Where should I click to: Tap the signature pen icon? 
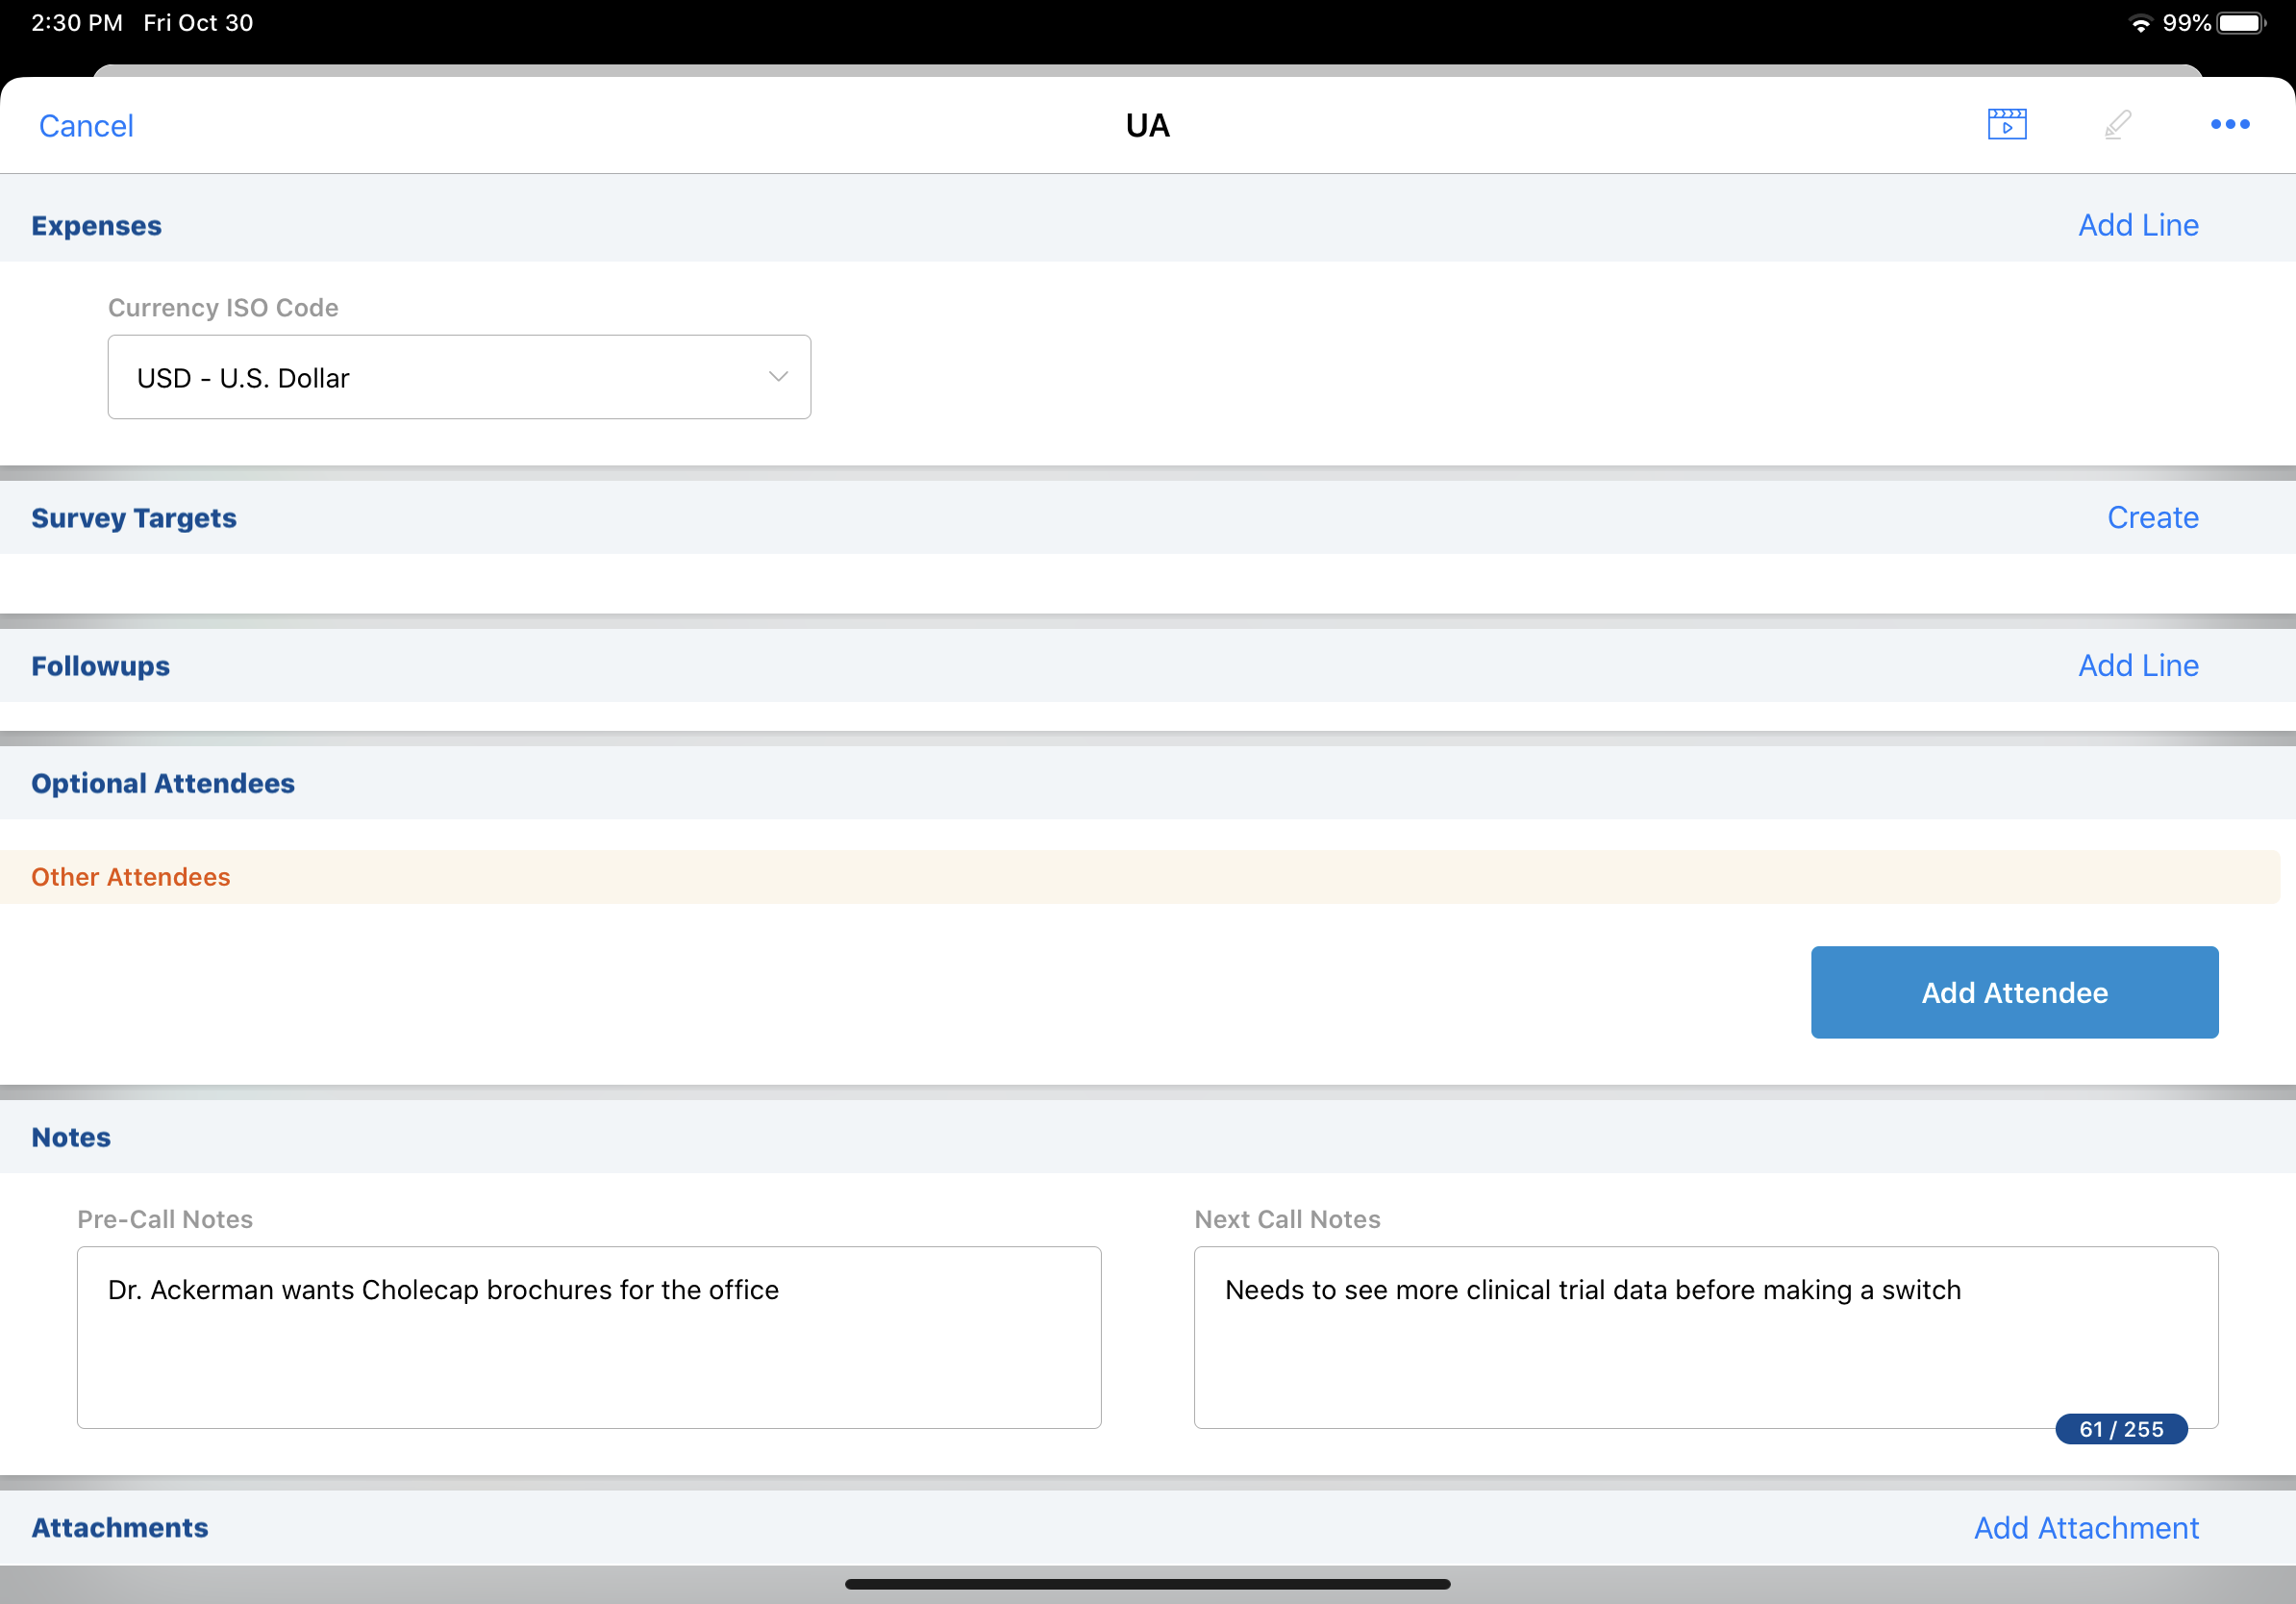[2117, 125]
